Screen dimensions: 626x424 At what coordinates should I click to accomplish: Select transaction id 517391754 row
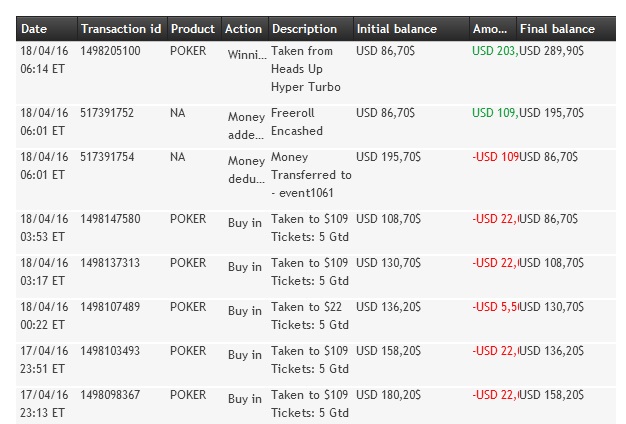click(107, 158)
